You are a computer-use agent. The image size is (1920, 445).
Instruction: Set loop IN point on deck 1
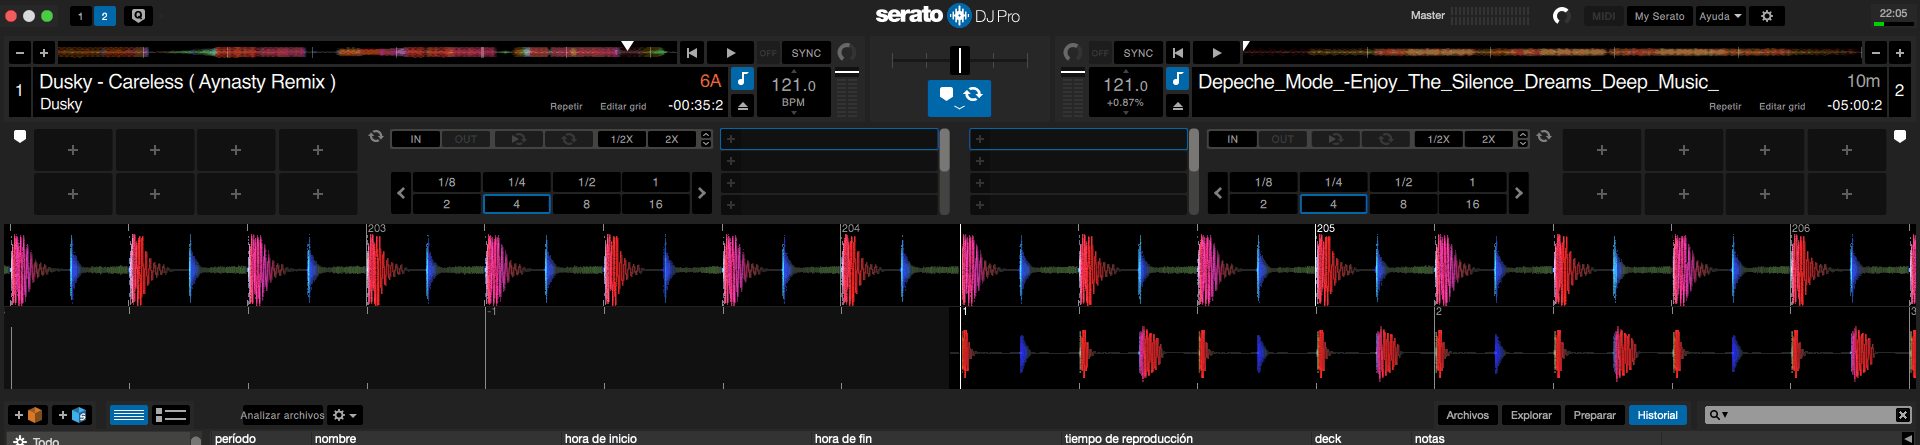pos(416,139)
